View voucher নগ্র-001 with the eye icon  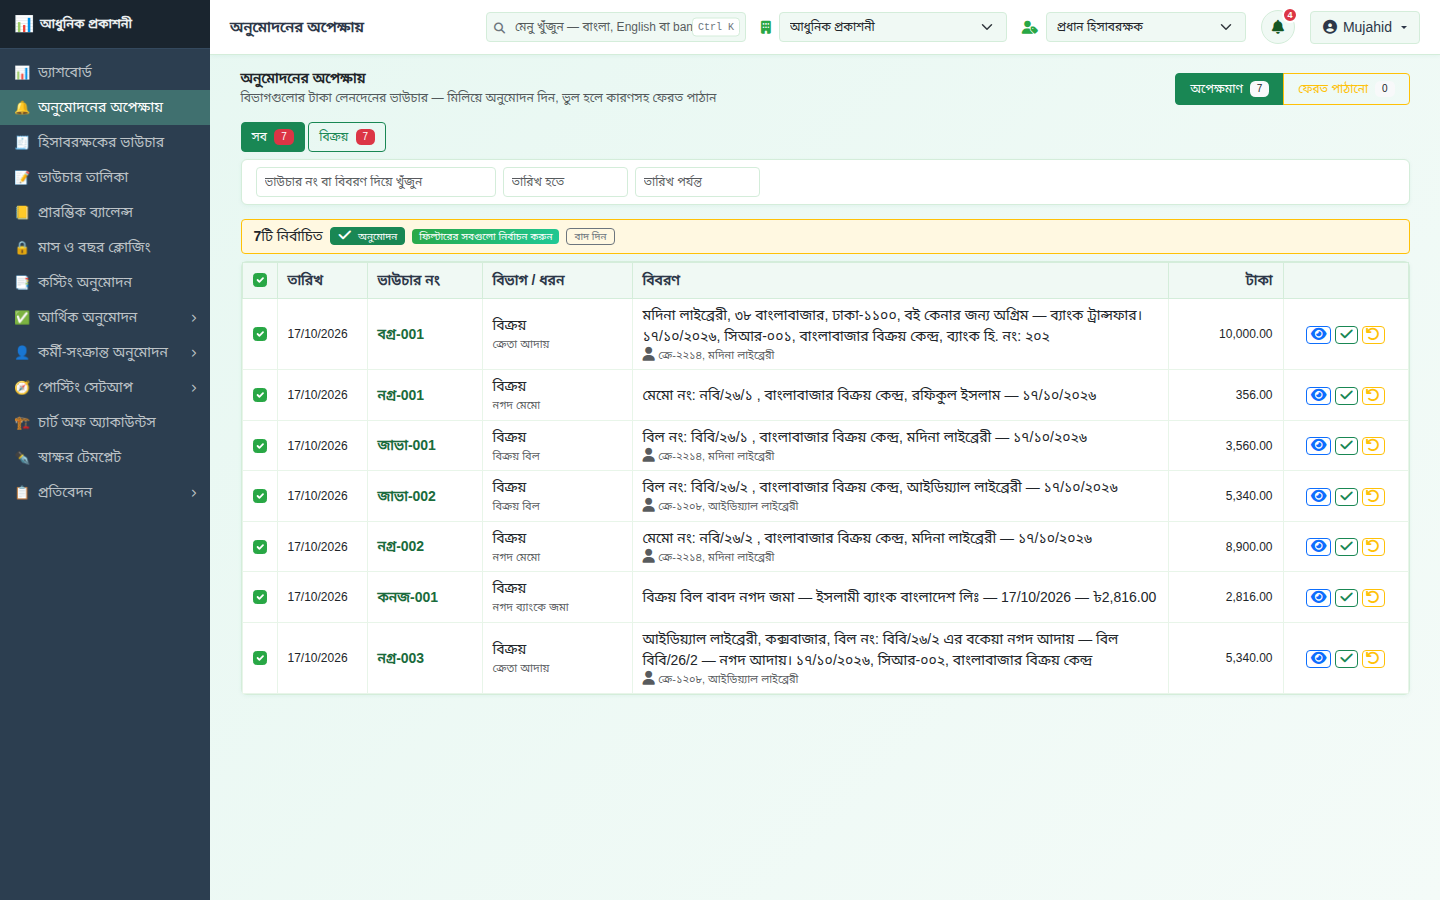click(1319, 395)
